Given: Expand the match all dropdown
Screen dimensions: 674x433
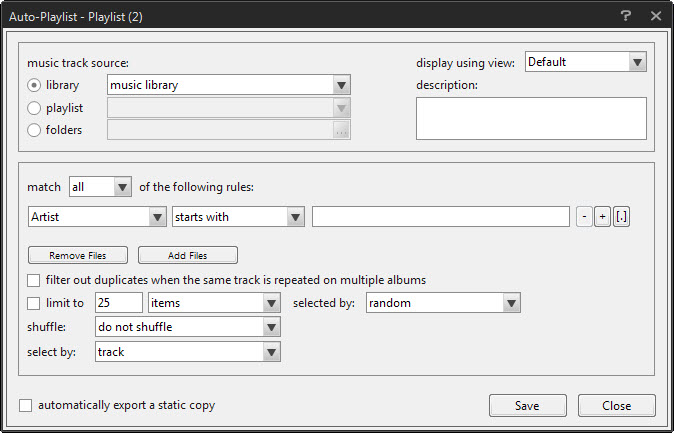Looking at the screenshot, I should [100, 187].
